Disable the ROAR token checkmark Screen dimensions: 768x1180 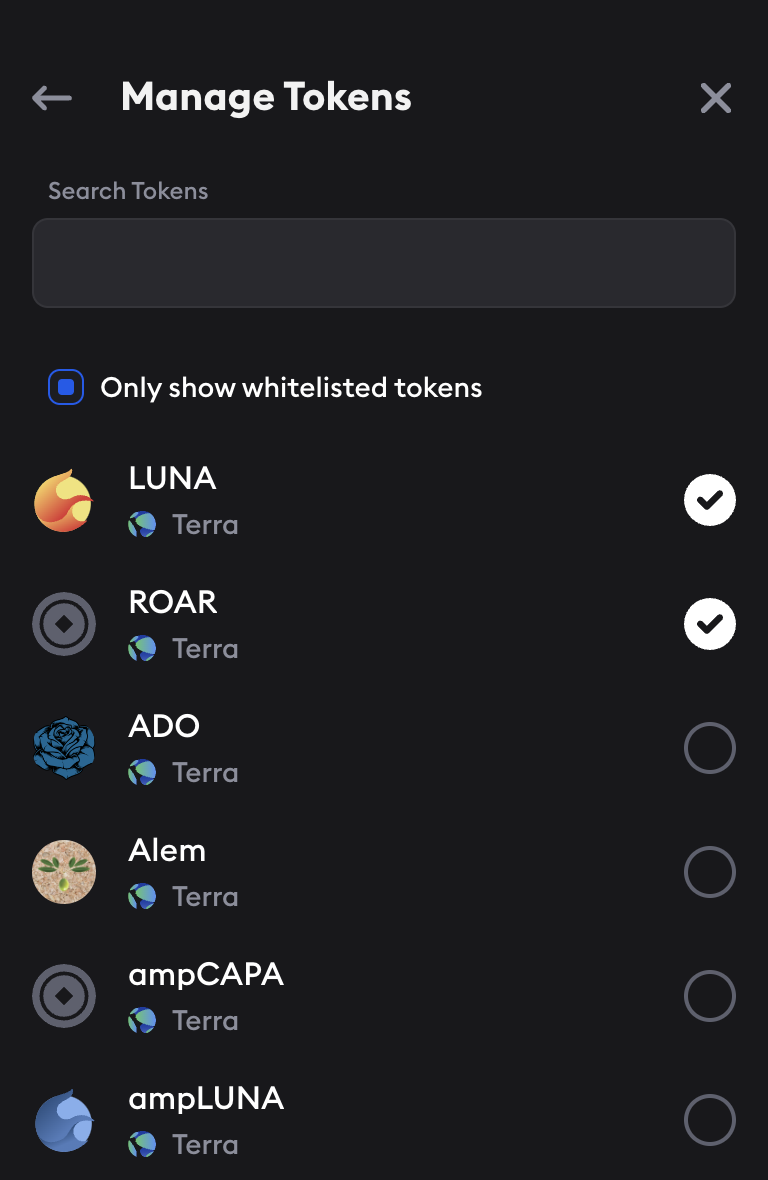(710, 624)
